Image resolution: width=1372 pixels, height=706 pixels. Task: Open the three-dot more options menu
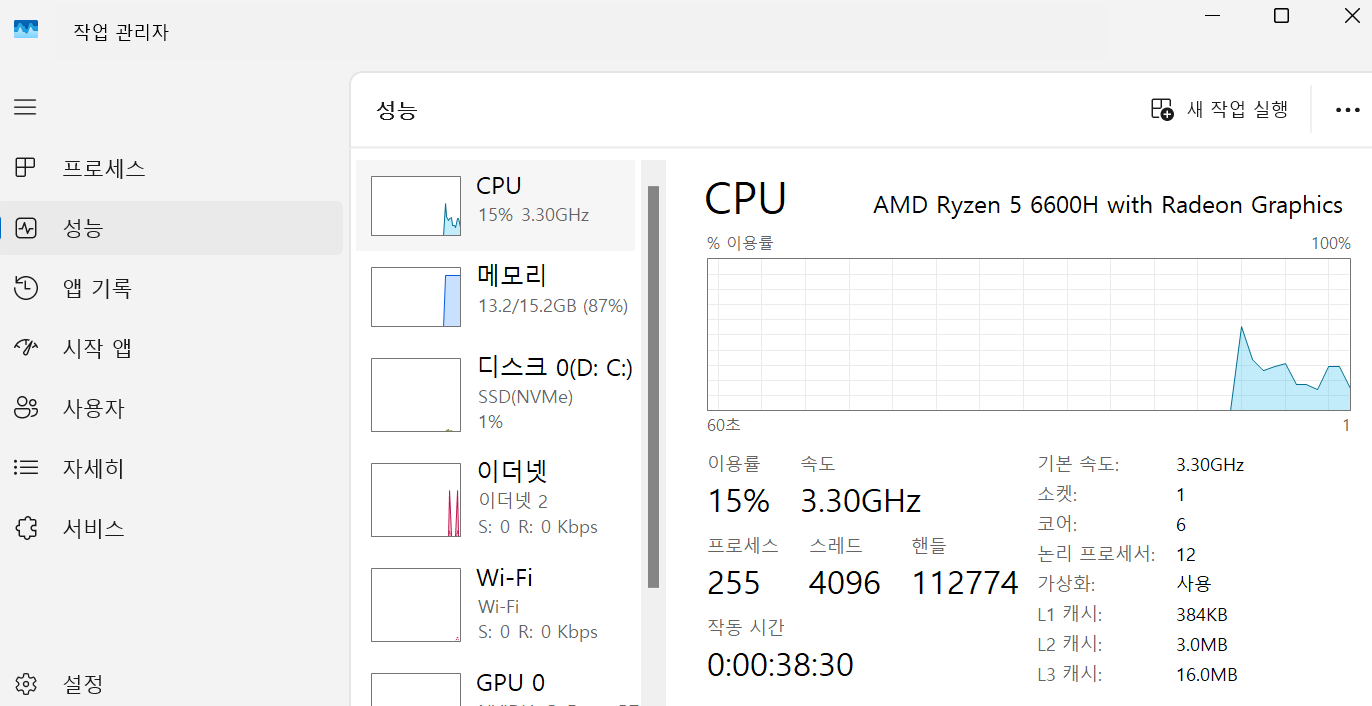(1347, 110)
